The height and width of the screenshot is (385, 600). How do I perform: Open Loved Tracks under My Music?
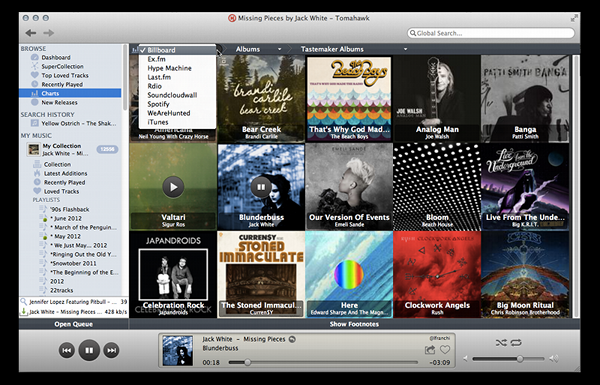61,191
